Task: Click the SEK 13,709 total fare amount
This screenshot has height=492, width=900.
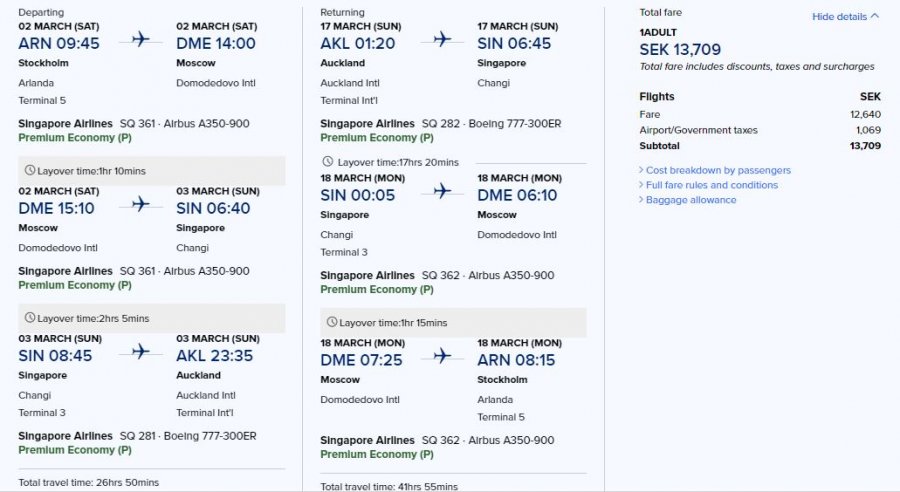Action: [680, 49]
